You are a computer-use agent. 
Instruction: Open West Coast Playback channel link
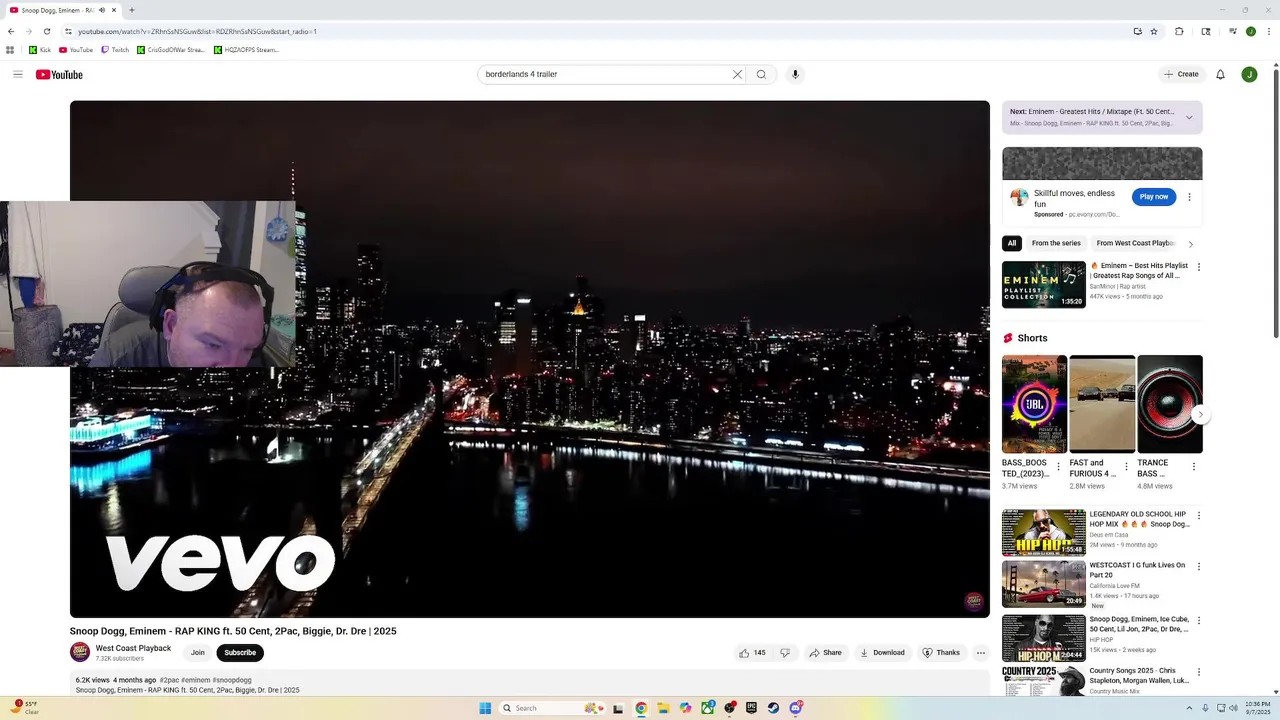click(133, 648)
